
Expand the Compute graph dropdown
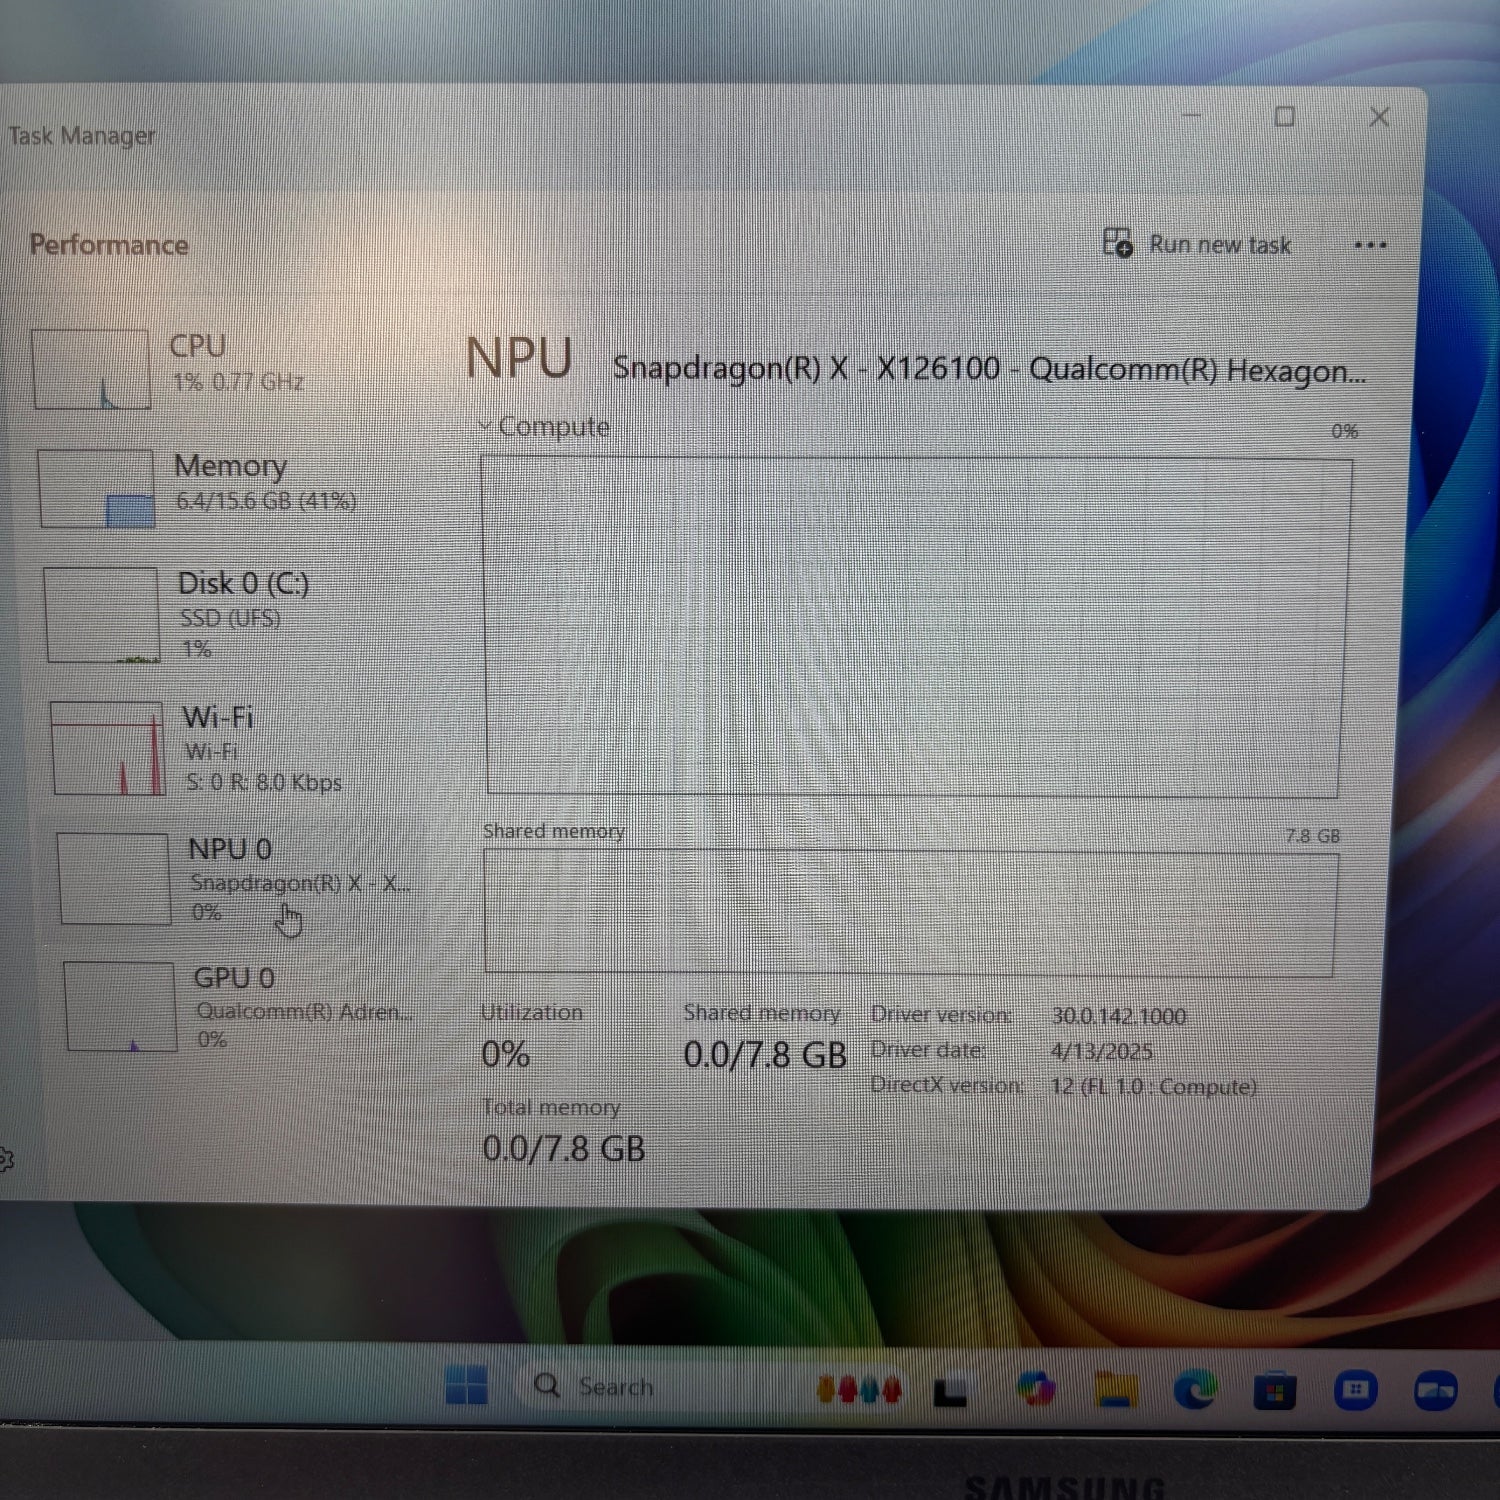click(x=486, y=426)
